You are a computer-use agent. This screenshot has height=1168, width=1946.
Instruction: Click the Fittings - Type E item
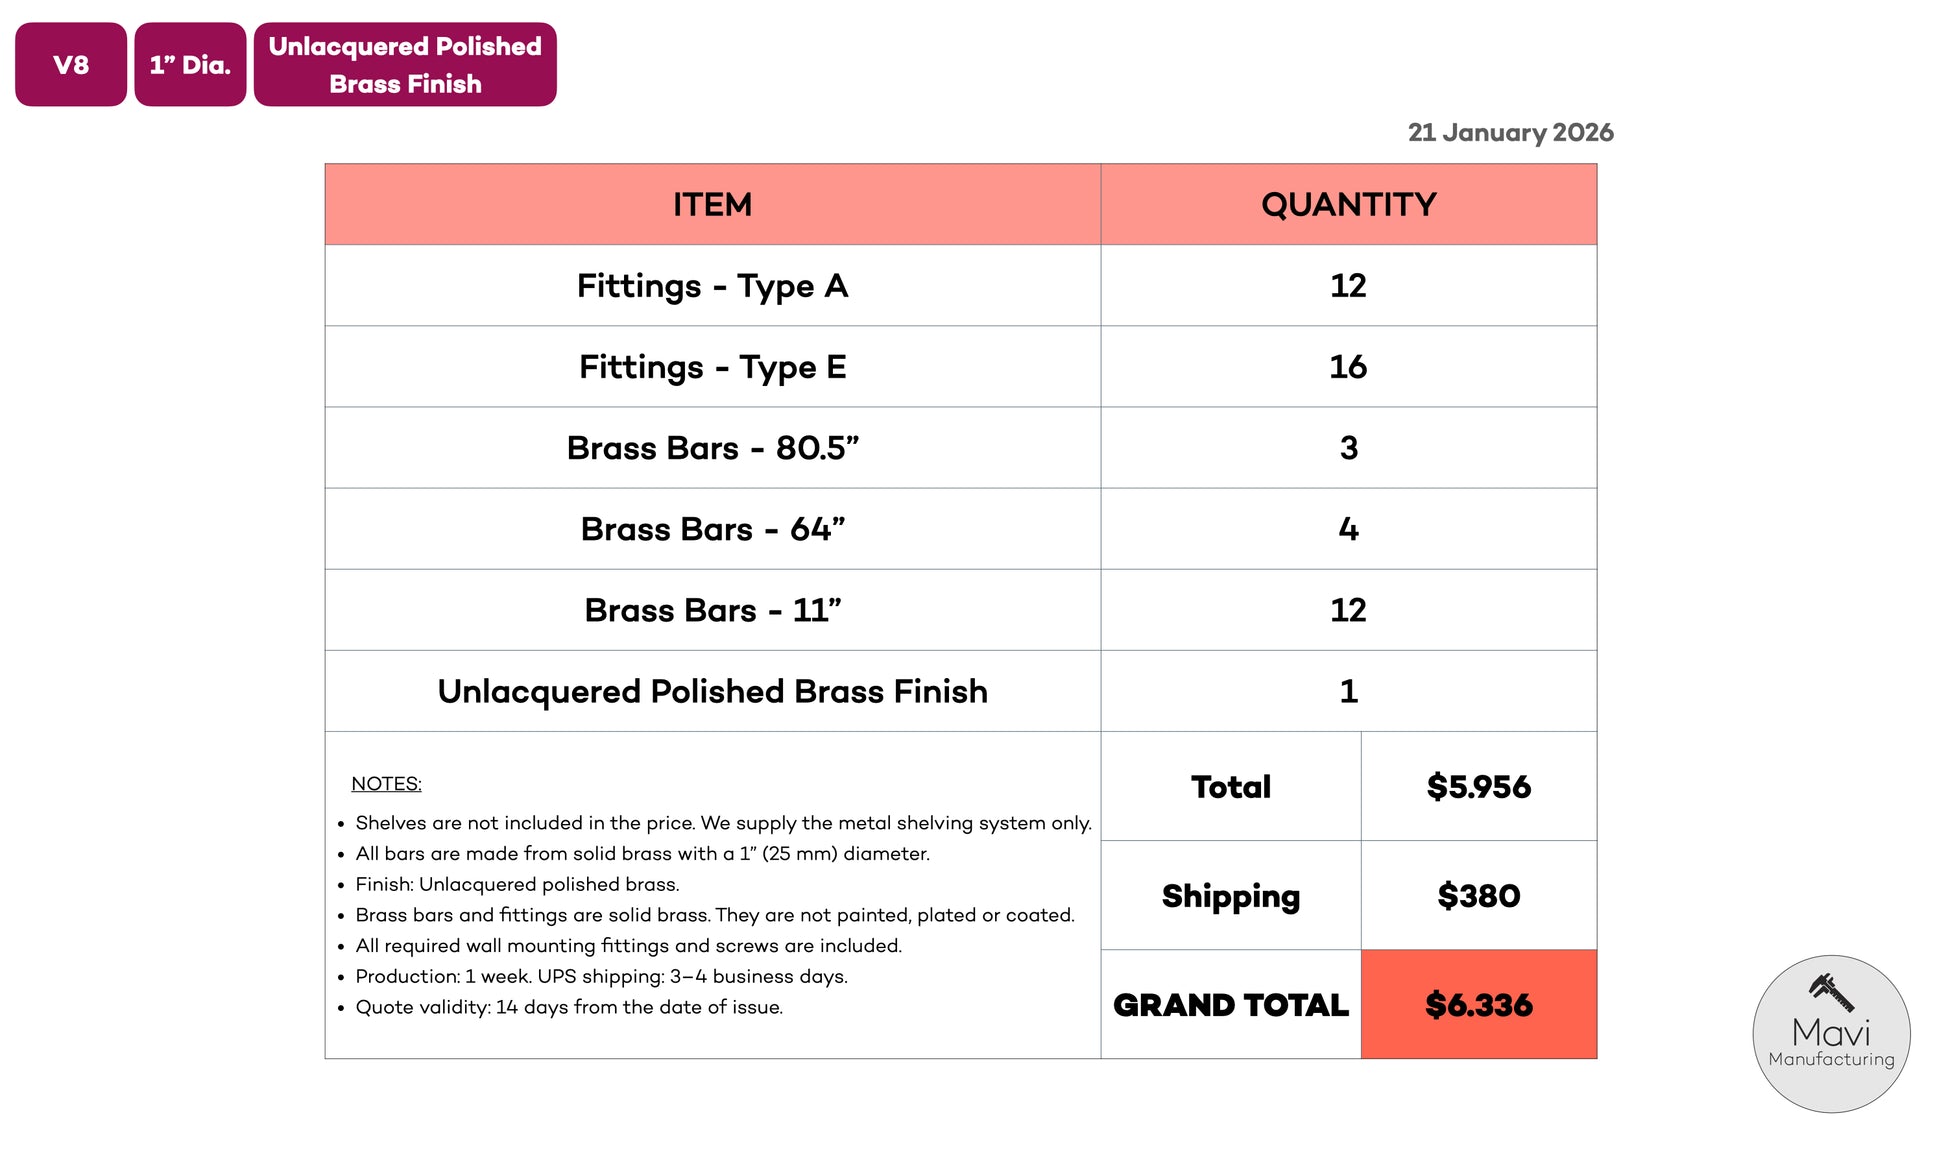click(x=712, y=367)
